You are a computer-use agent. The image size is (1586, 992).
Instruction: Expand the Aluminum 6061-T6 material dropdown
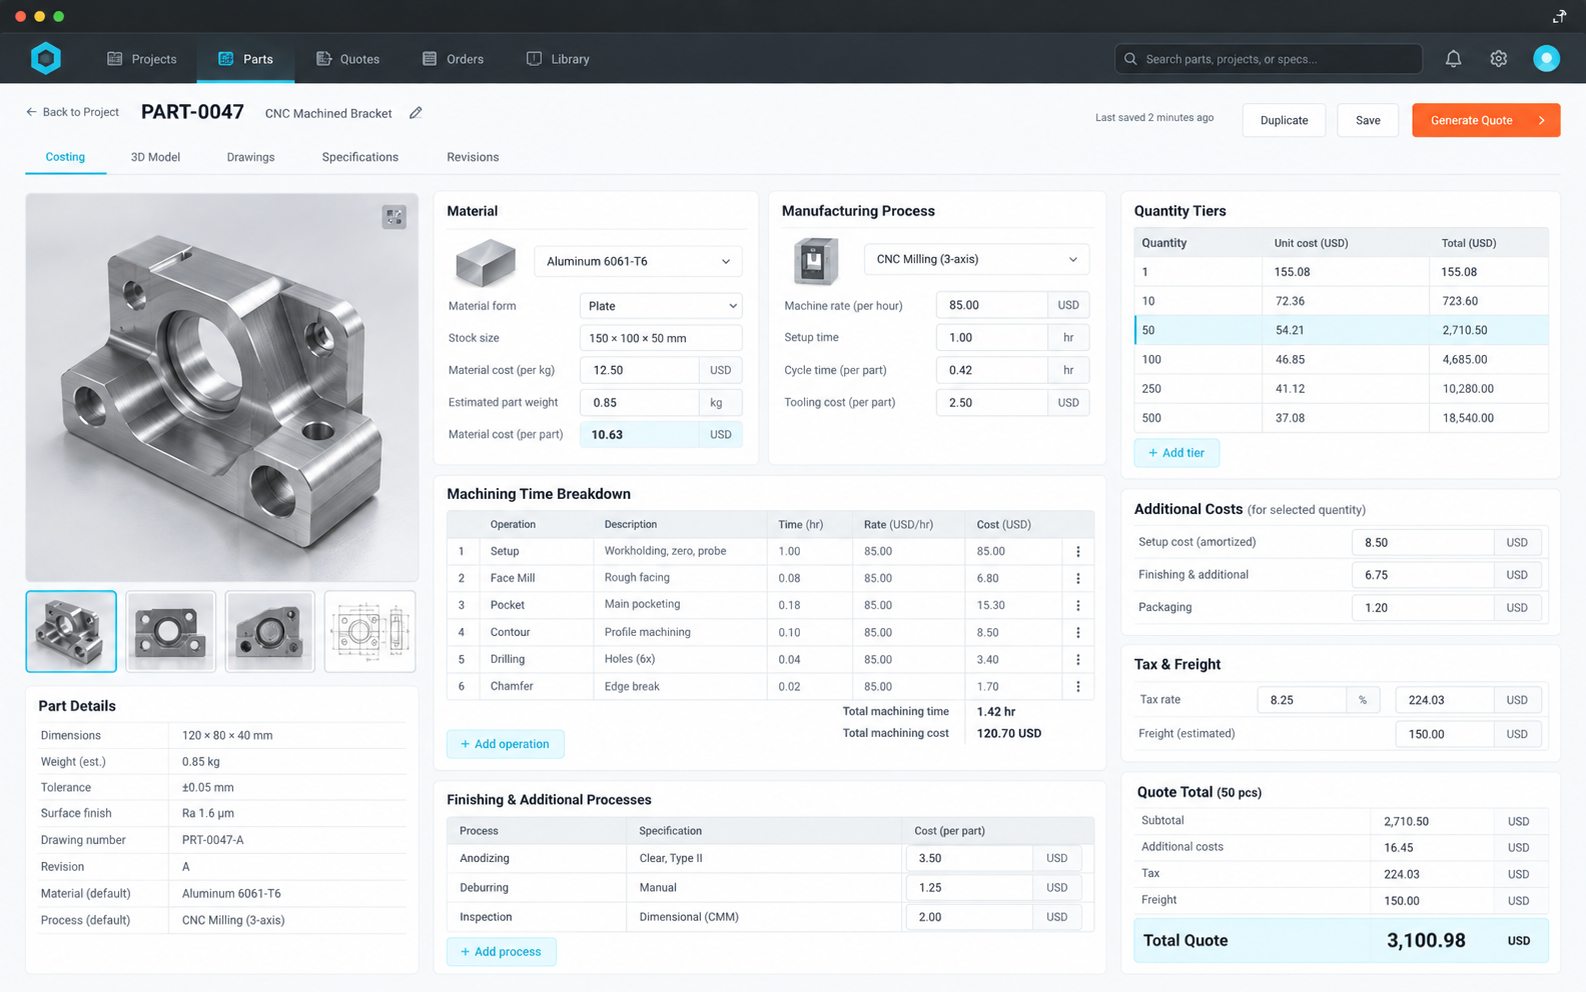click(x=638, y=261)
